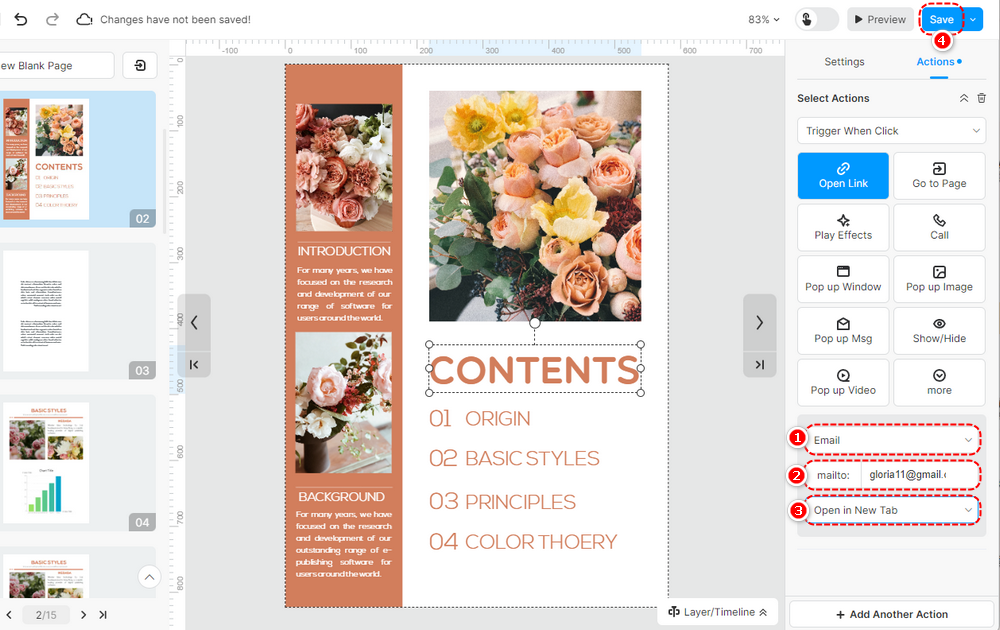Screen dimensions: 1000x630
Task: Click the import page icon button
Action: (x=140, y=66)
